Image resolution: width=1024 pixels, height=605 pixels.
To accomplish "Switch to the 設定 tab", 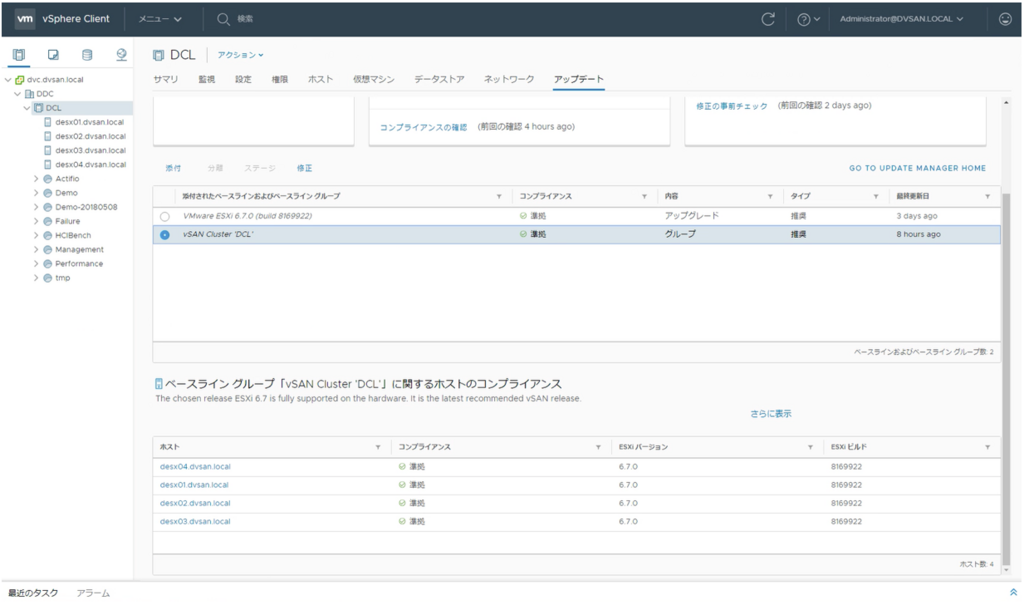I will (243, 79).
